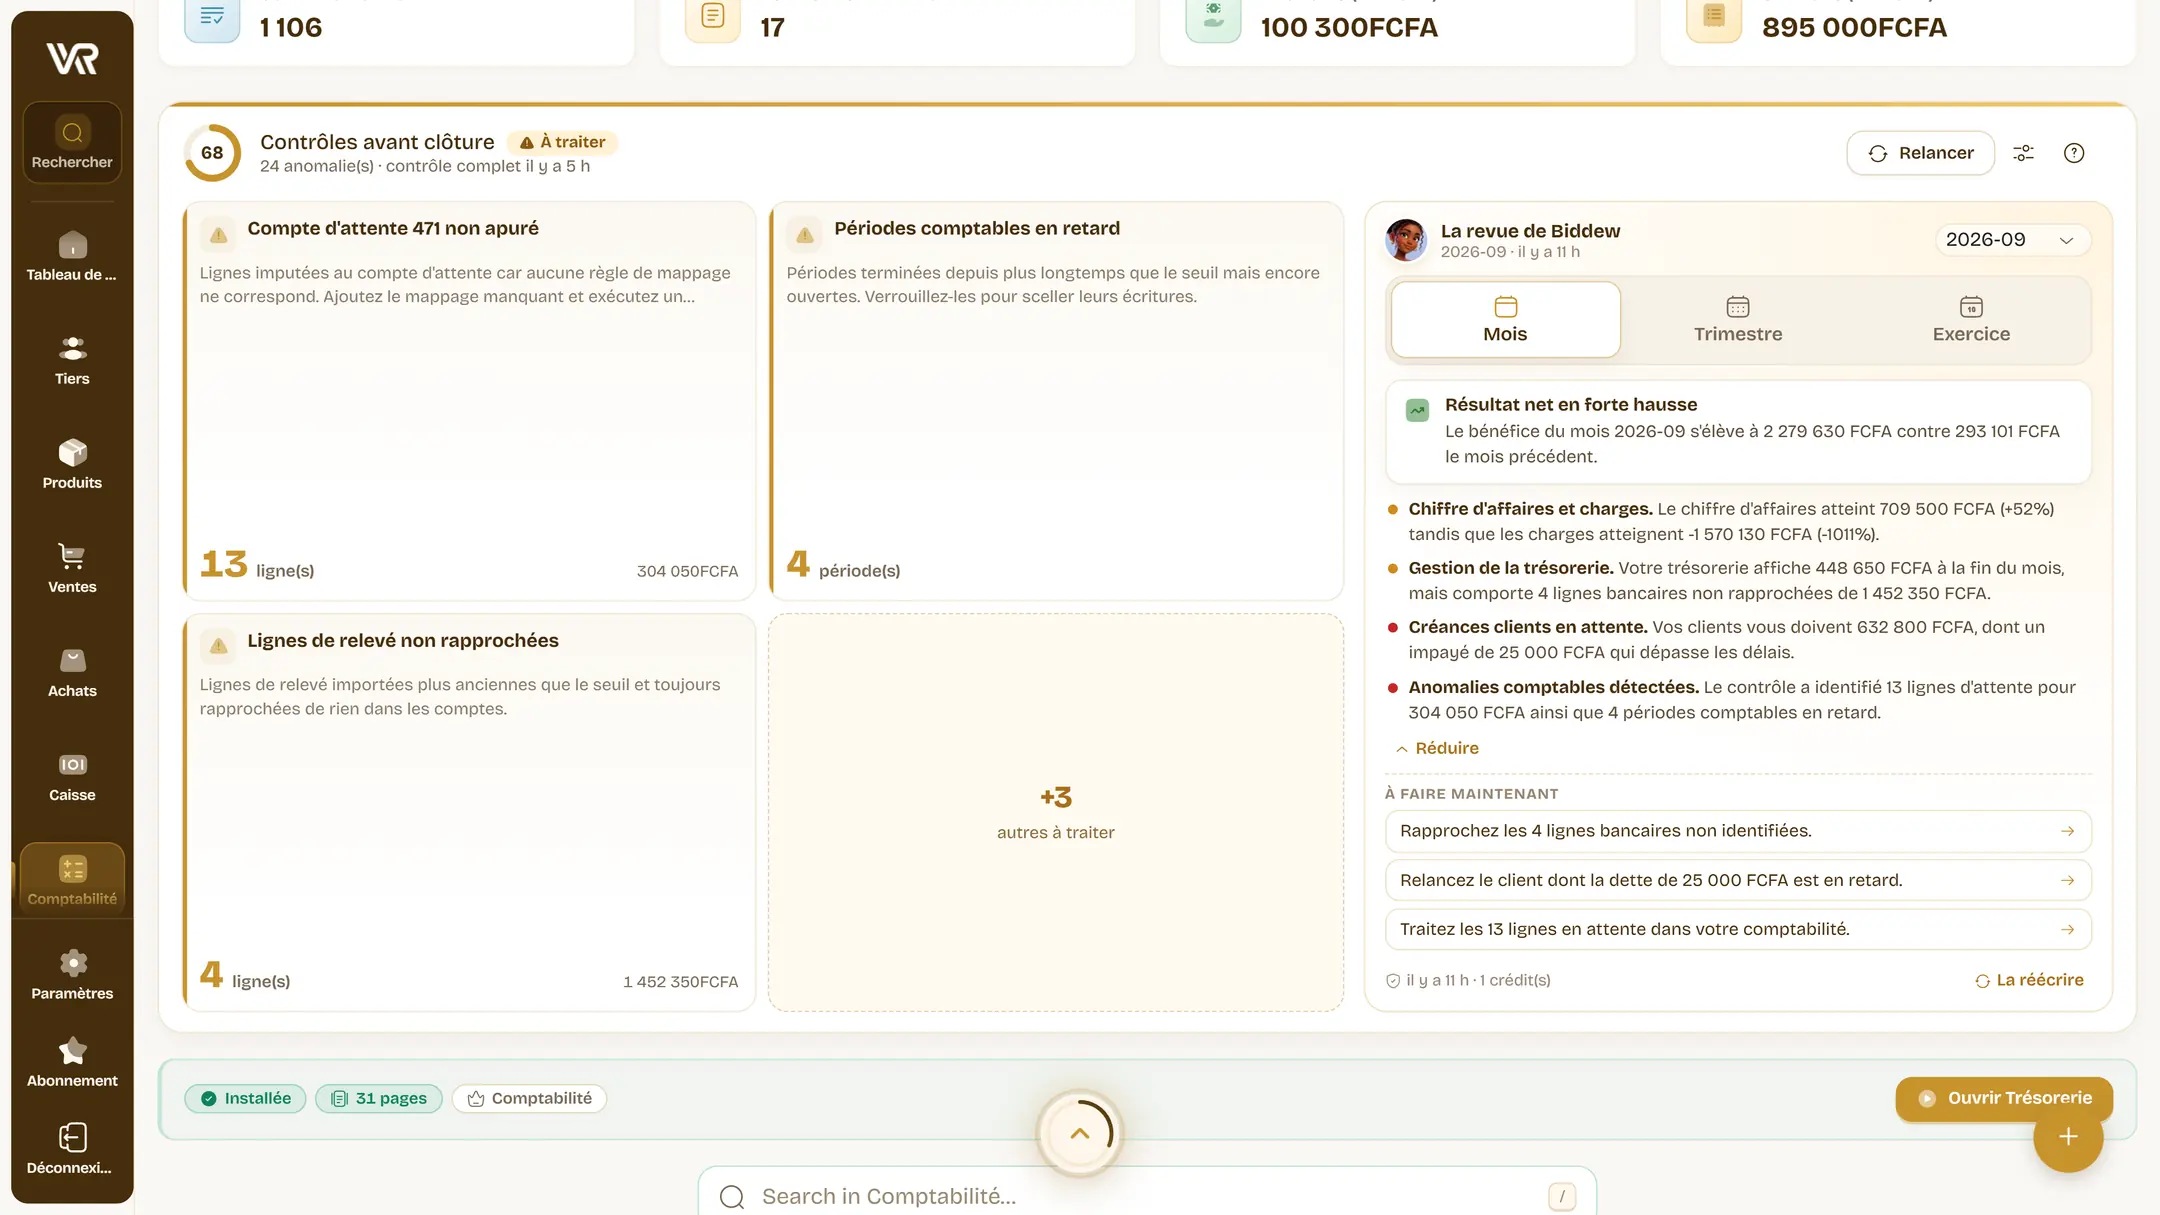
Task: Collapse the review with Réduire
Action: point(1437,748)
